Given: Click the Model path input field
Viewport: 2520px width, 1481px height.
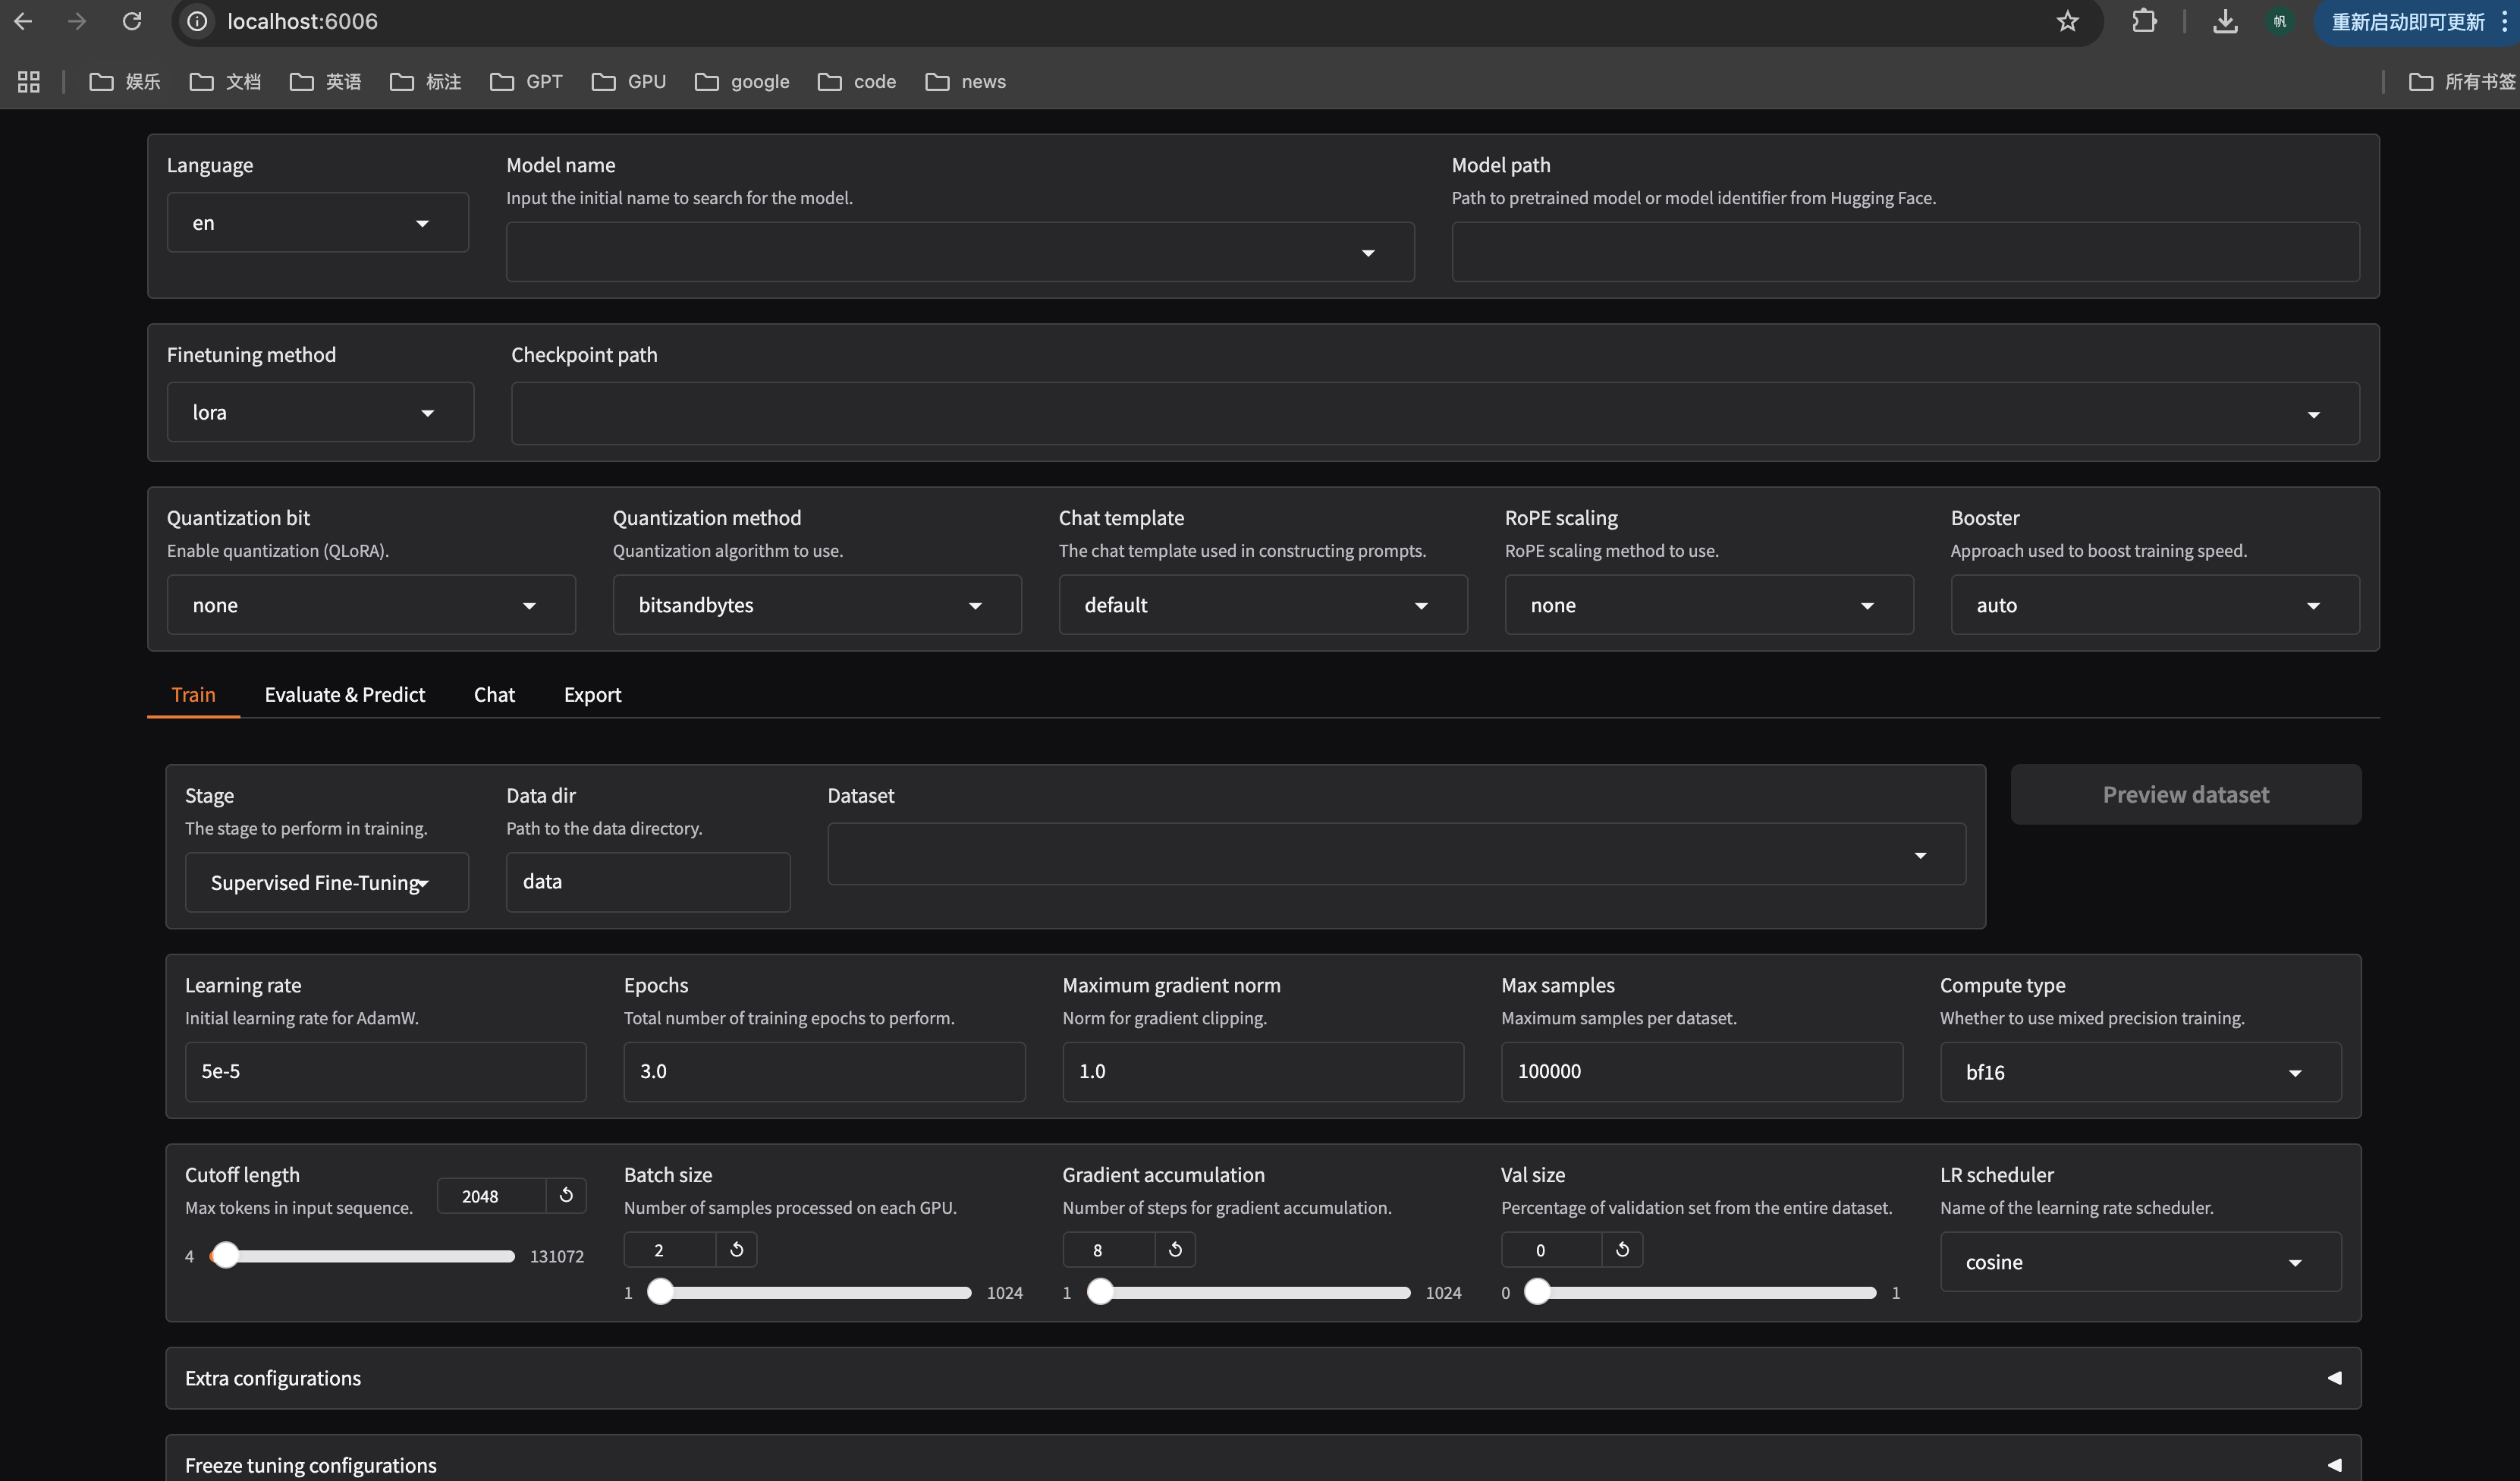Looking at the screenshot, I should pos(1904,252).
